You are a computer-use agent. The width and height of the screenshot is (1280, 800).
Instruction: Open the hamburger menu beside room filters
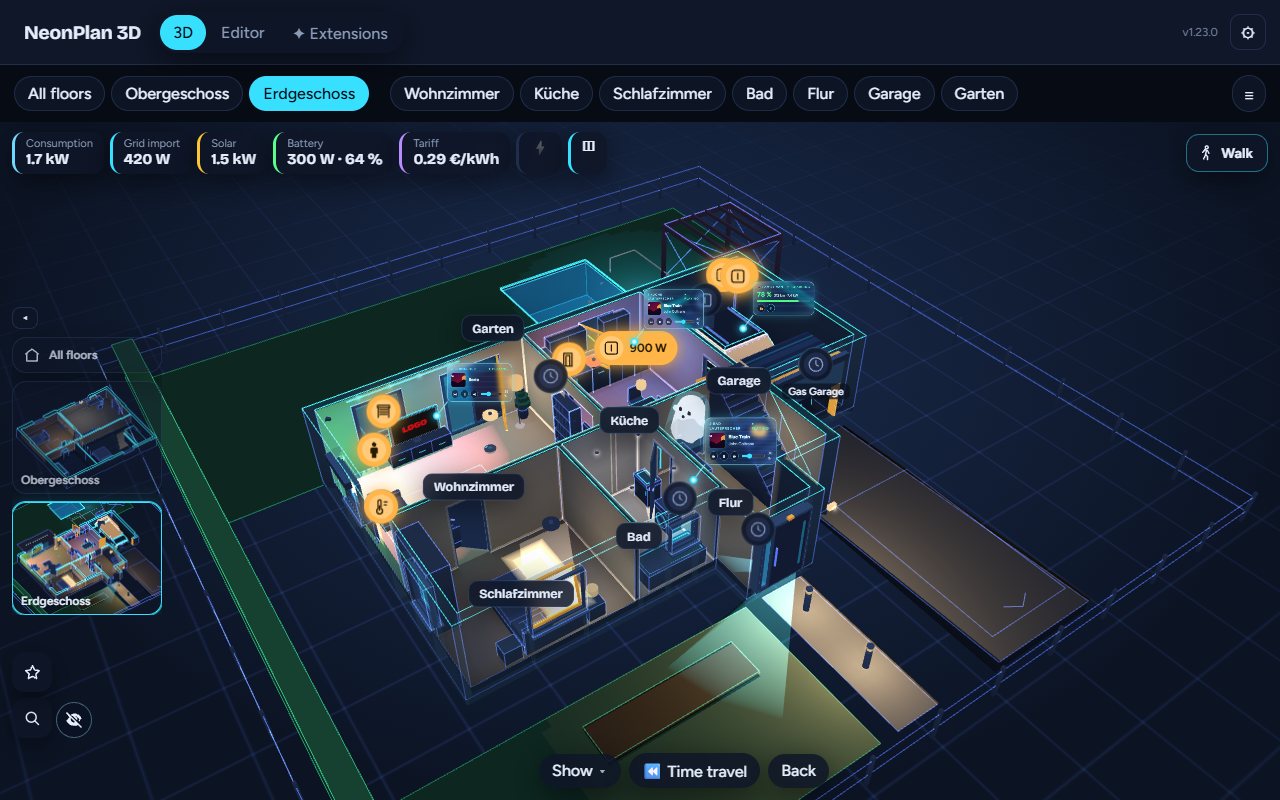coord(1248,94)
